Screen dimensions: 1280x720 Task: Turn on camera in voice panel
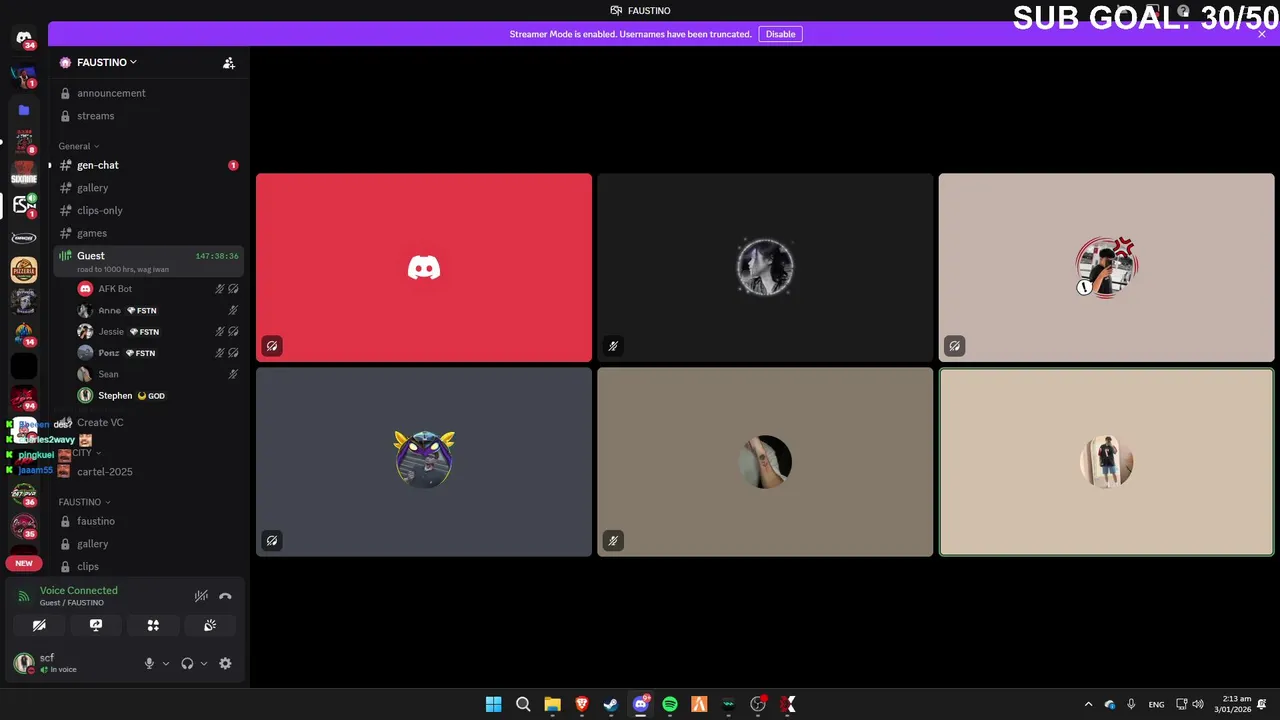point(39,625)
